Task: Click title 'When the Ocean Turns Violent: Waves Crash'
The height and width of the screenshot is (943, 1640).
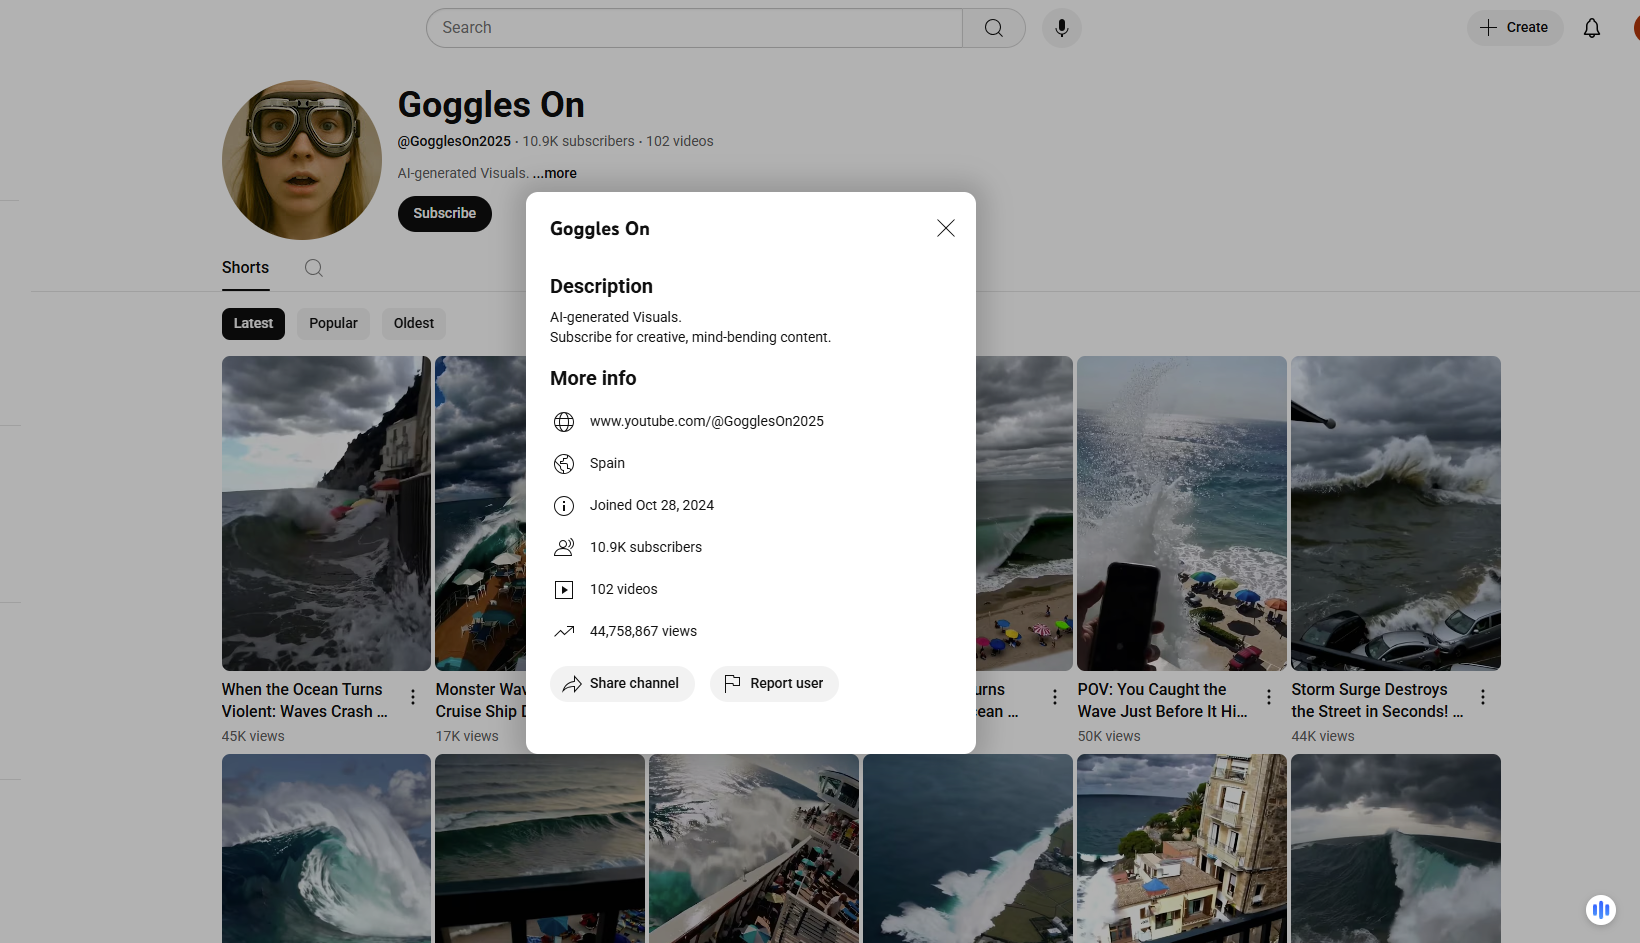Action: (305, 701)
